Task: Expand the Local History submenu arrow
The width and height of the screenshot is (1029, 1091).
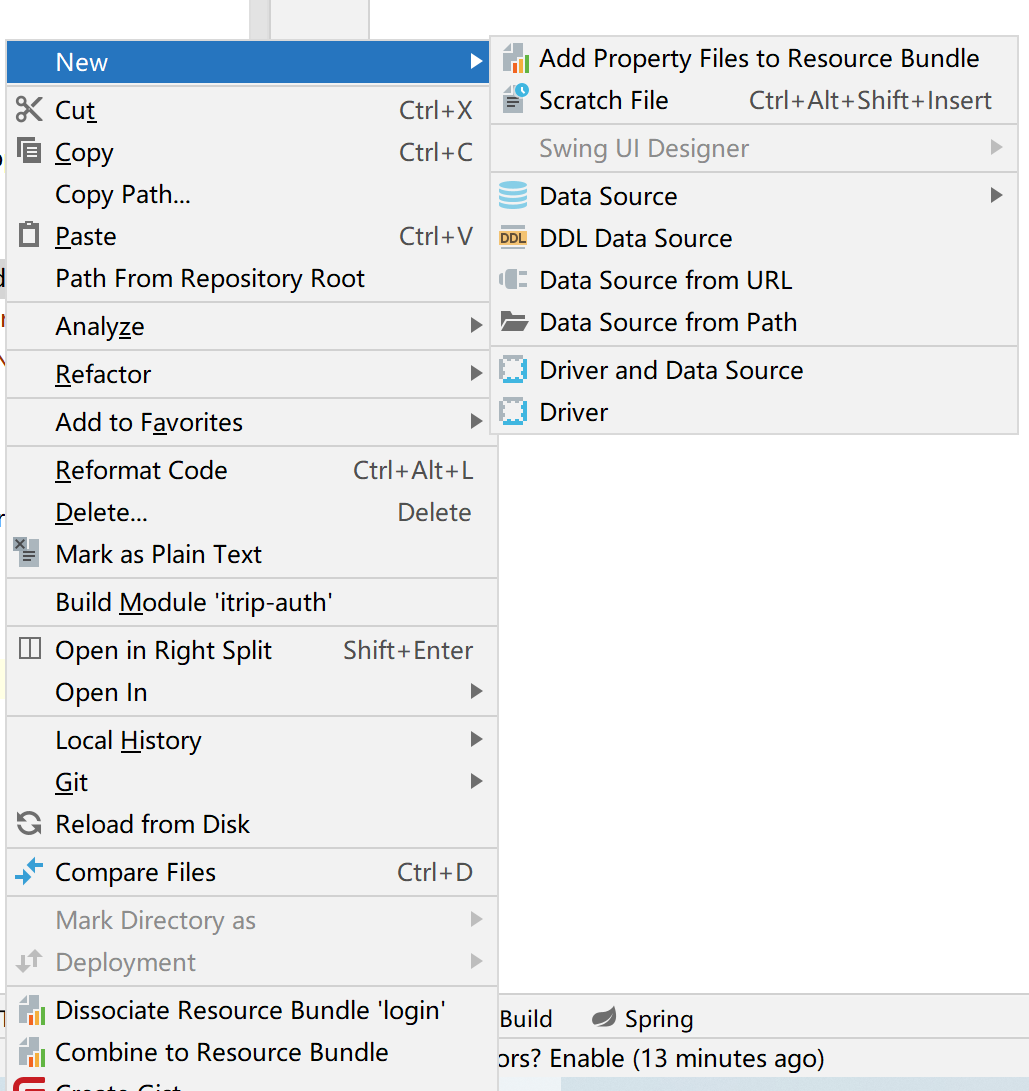Action: [x=477, y=740]
